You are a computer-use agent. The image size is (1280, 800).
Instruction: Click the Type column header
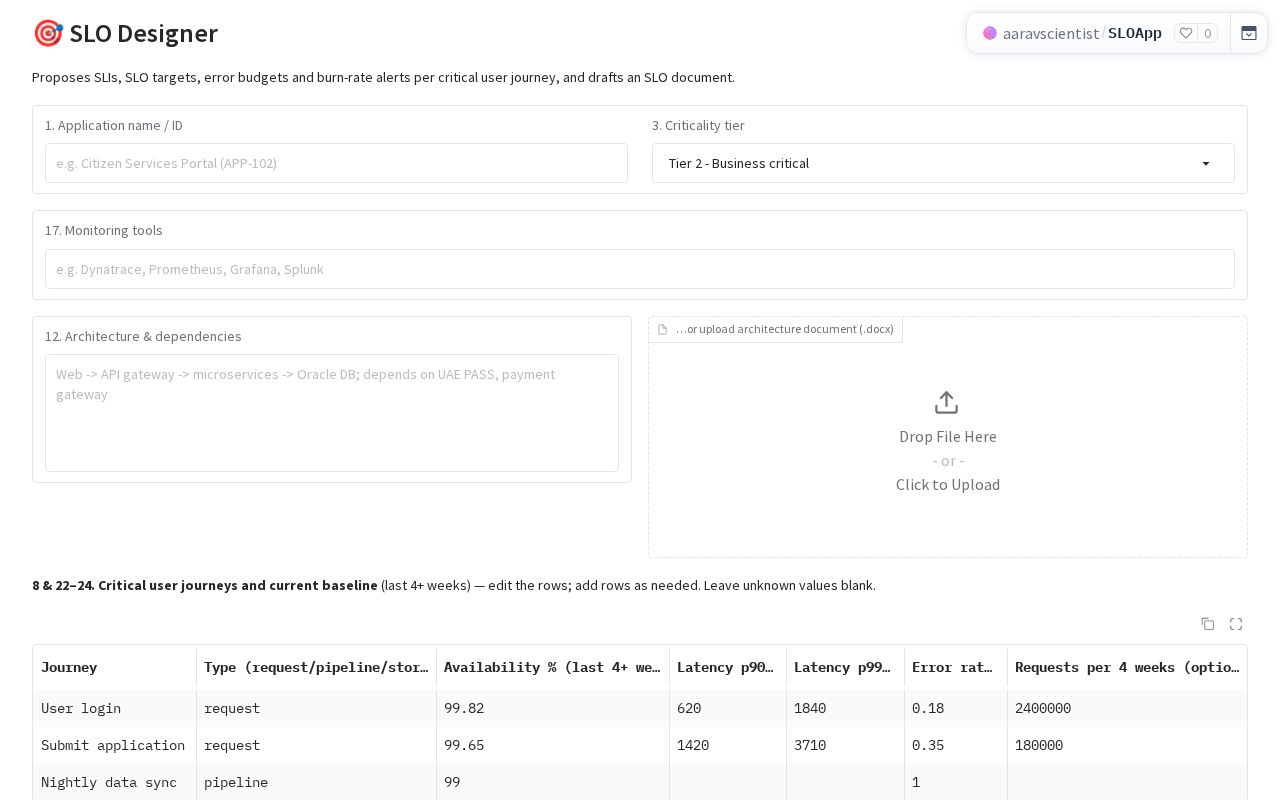[317, 667]
